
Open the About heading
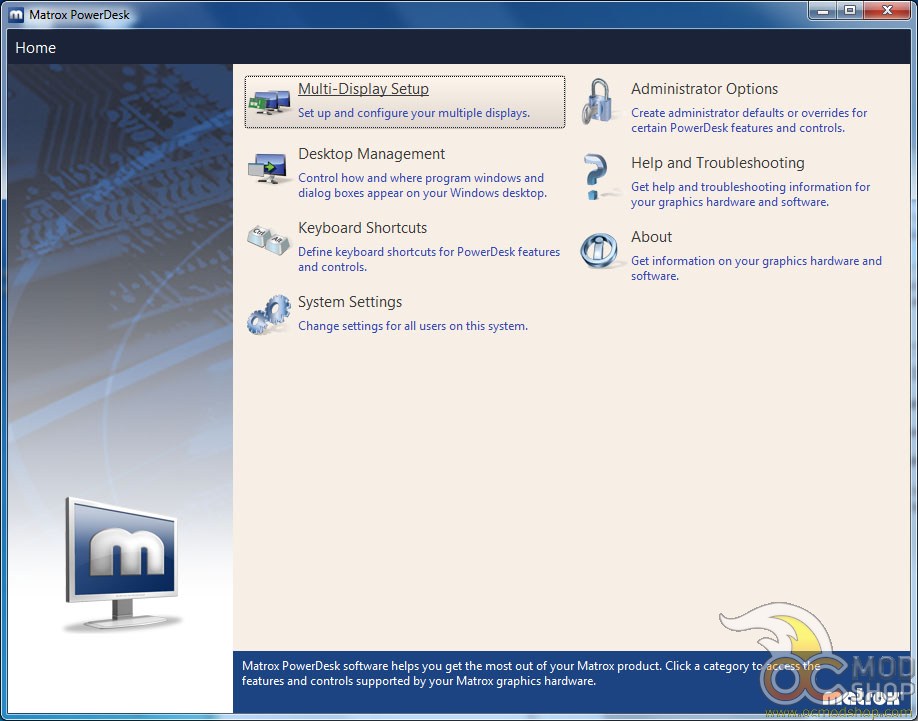[651, 237]
